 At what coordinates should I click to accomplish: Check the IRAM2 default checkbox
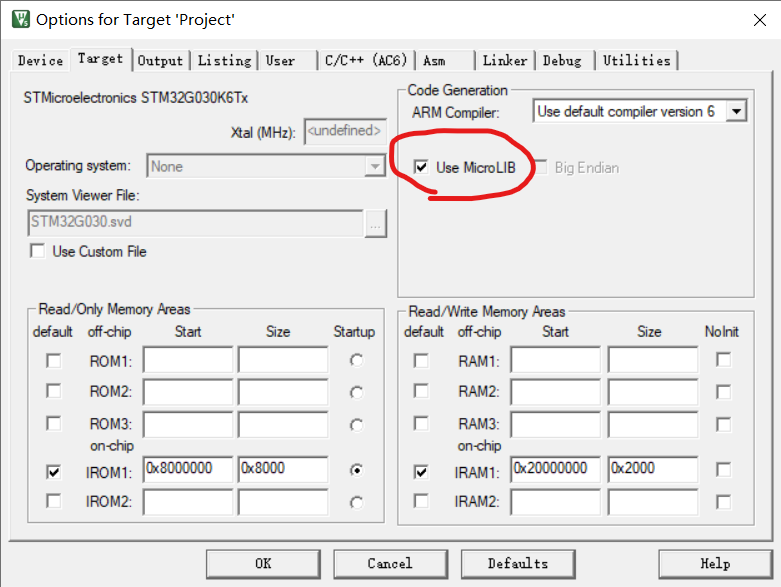(421, 501)
